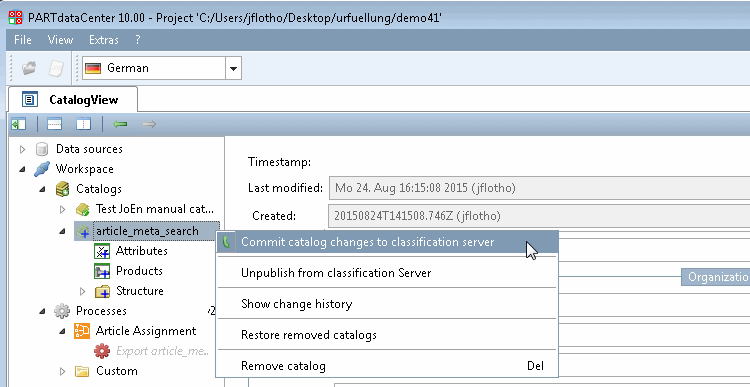
Task: Select the Processes tree item
Action: tap(101, 311)
